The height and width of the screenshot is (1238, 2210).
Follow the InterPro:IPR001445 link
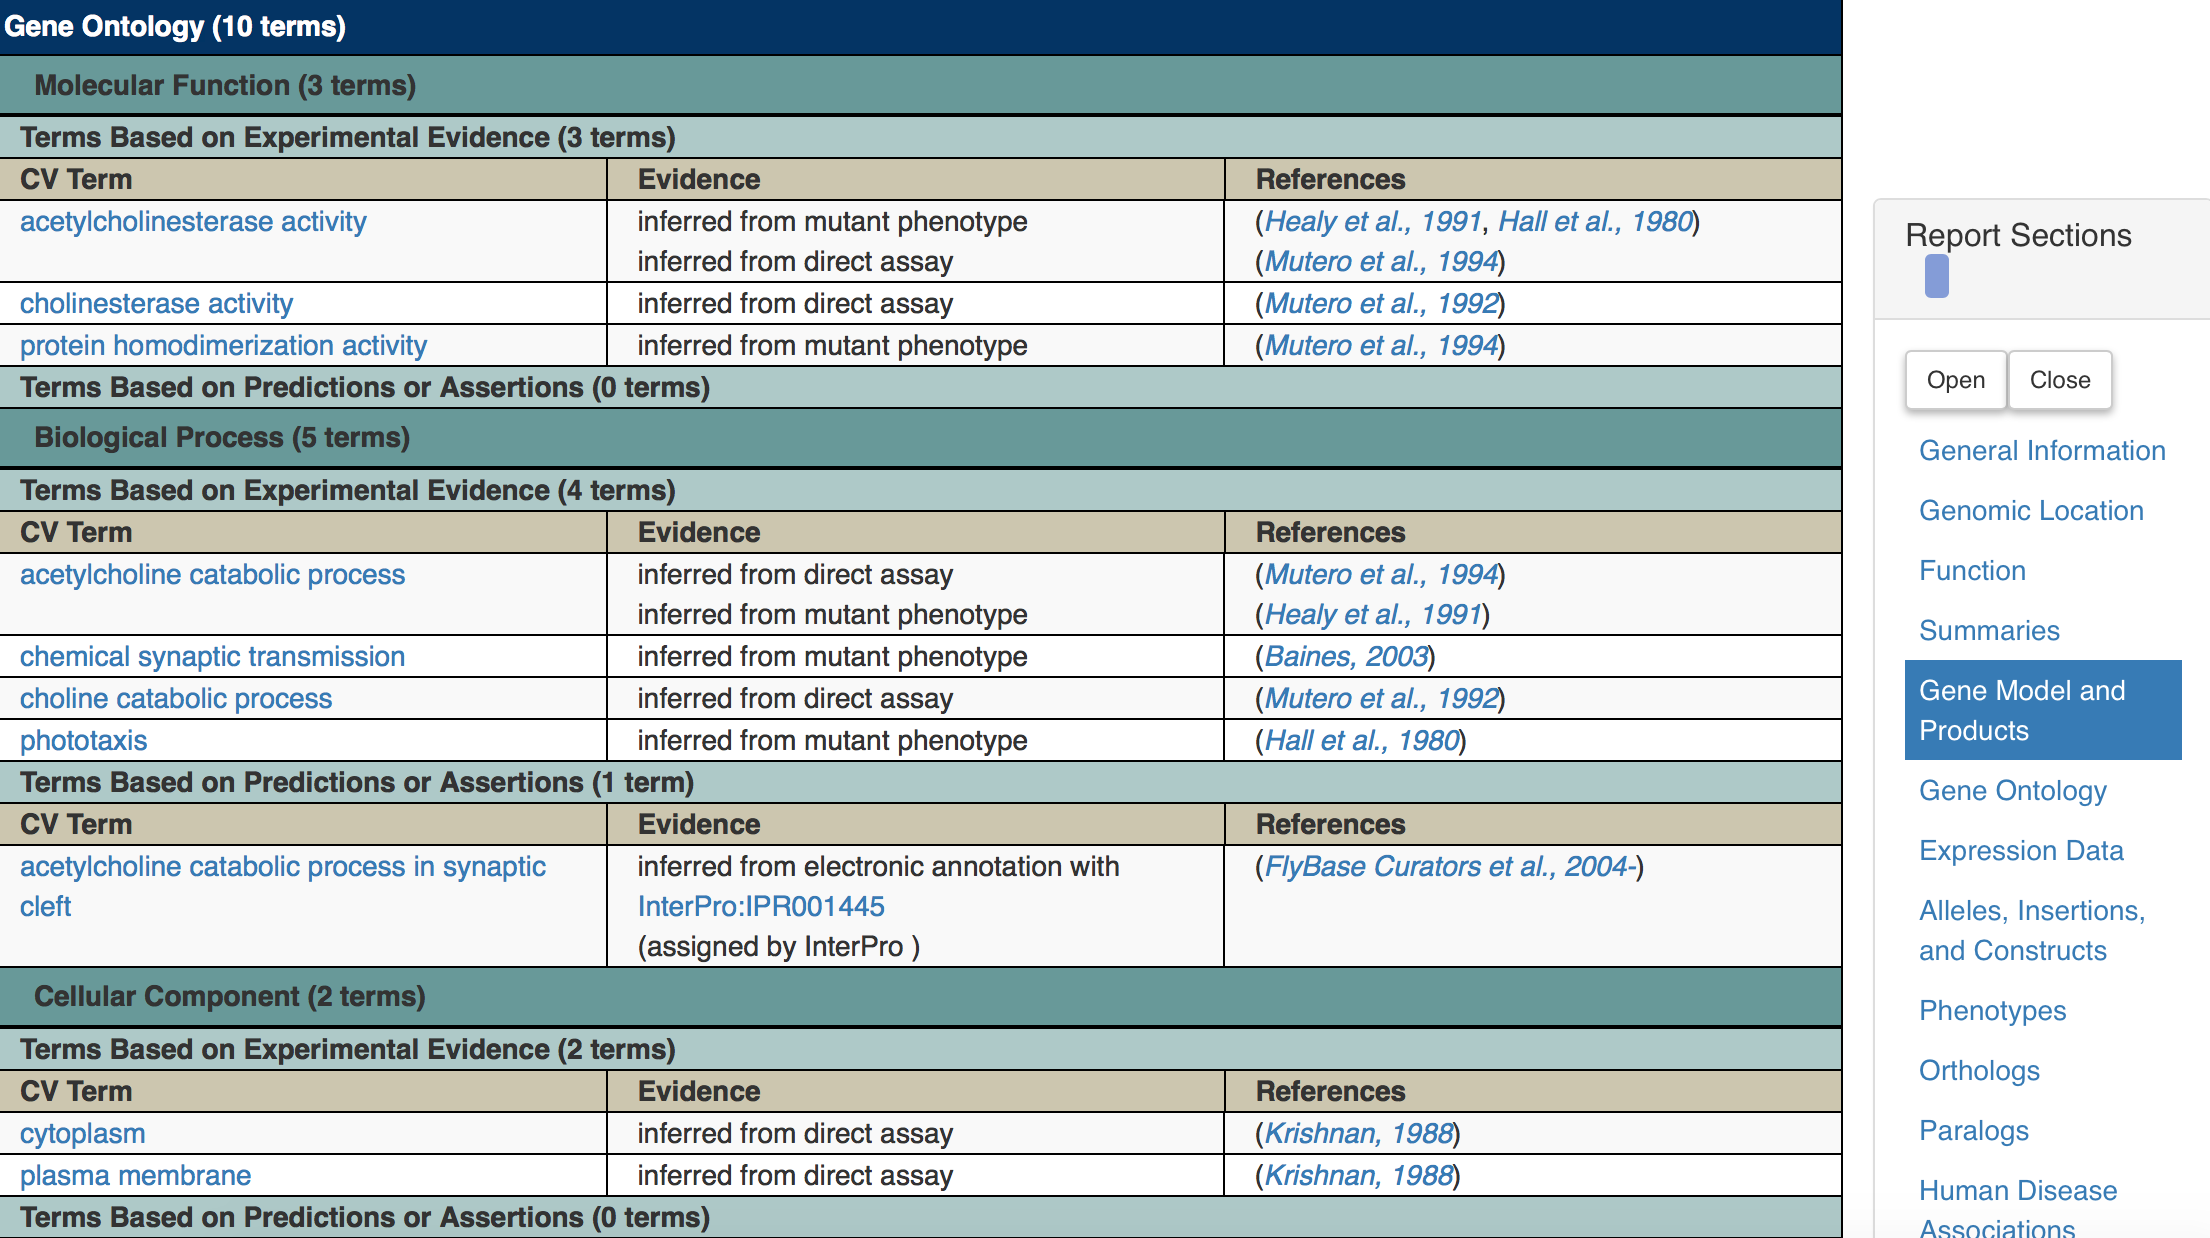point(761,906)
